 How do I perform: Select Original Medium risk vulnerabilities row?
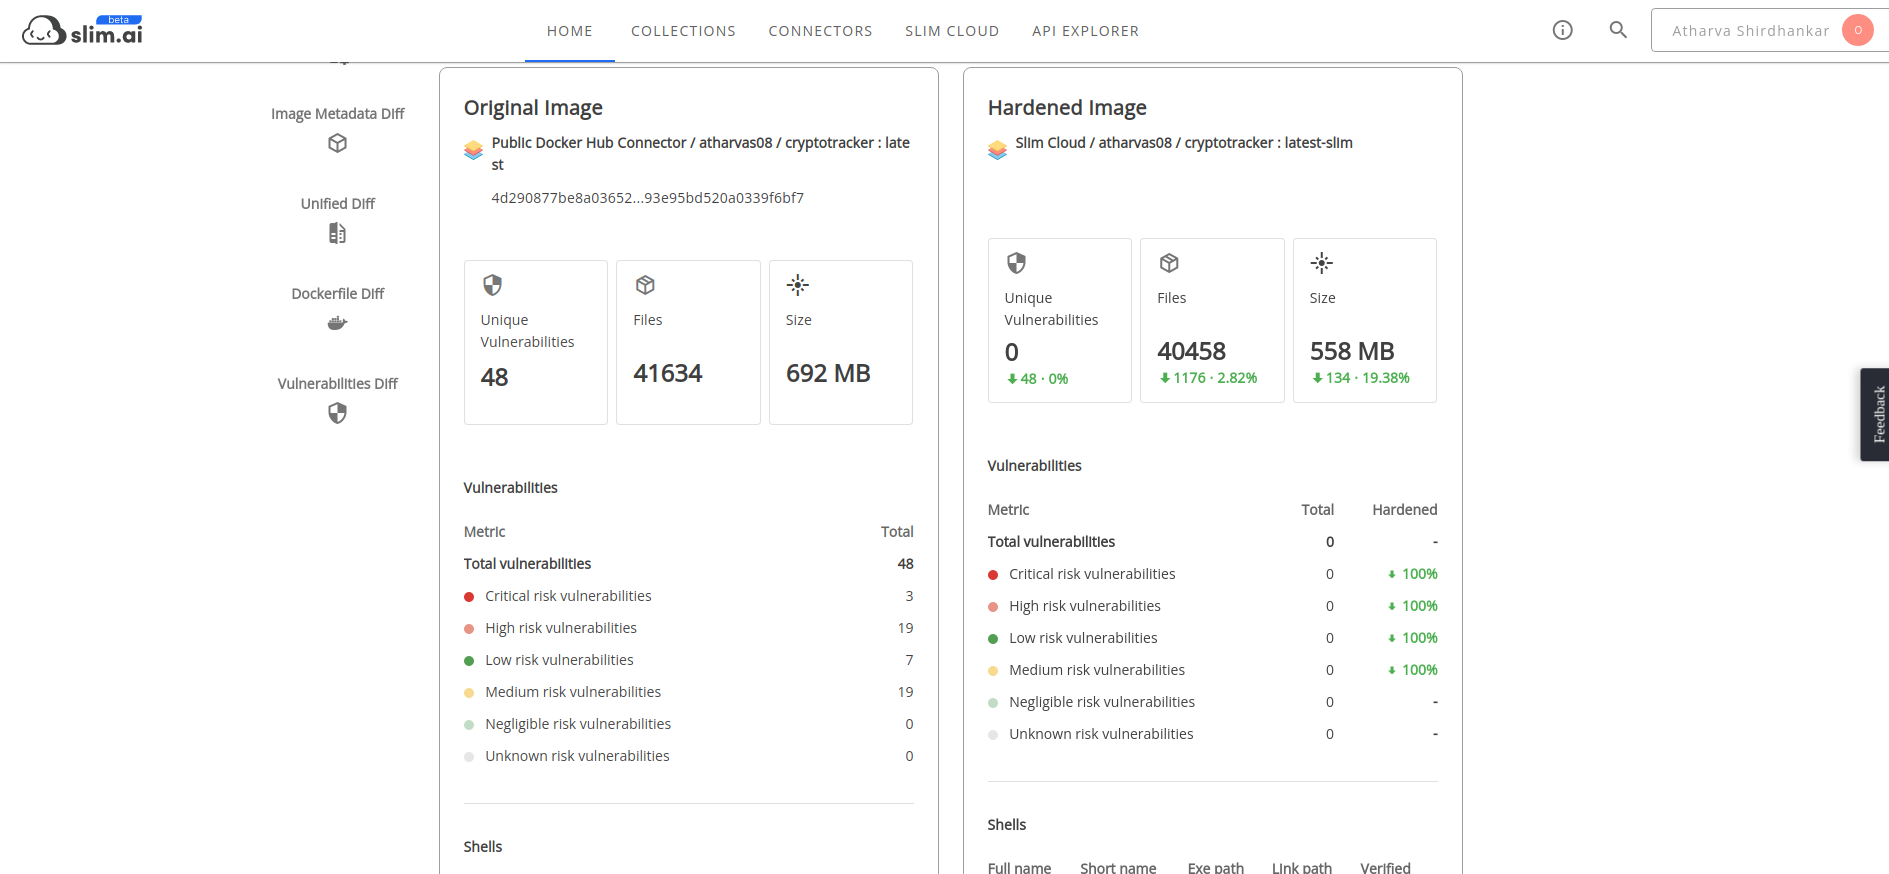(689, 692)
